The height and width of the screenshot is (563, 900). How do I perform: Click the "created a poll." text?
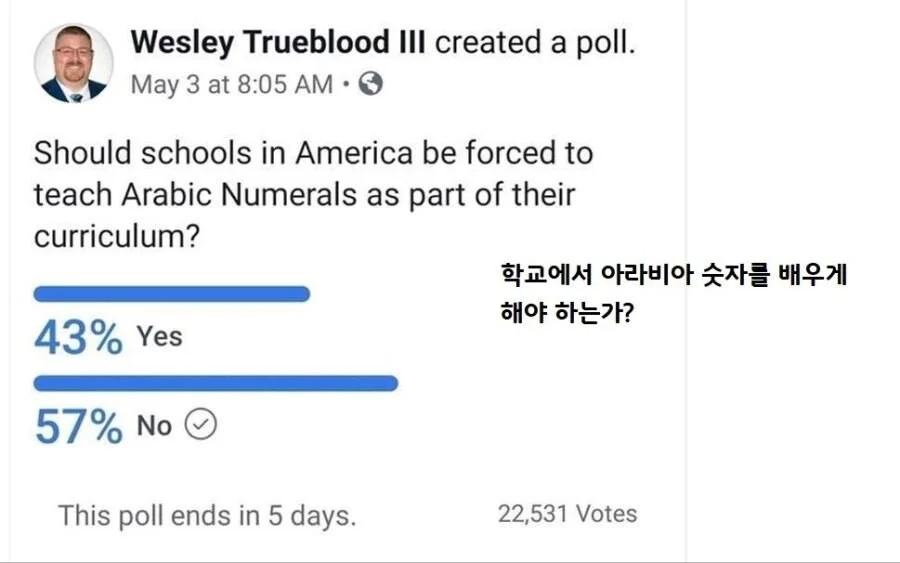tap(534, 42)
